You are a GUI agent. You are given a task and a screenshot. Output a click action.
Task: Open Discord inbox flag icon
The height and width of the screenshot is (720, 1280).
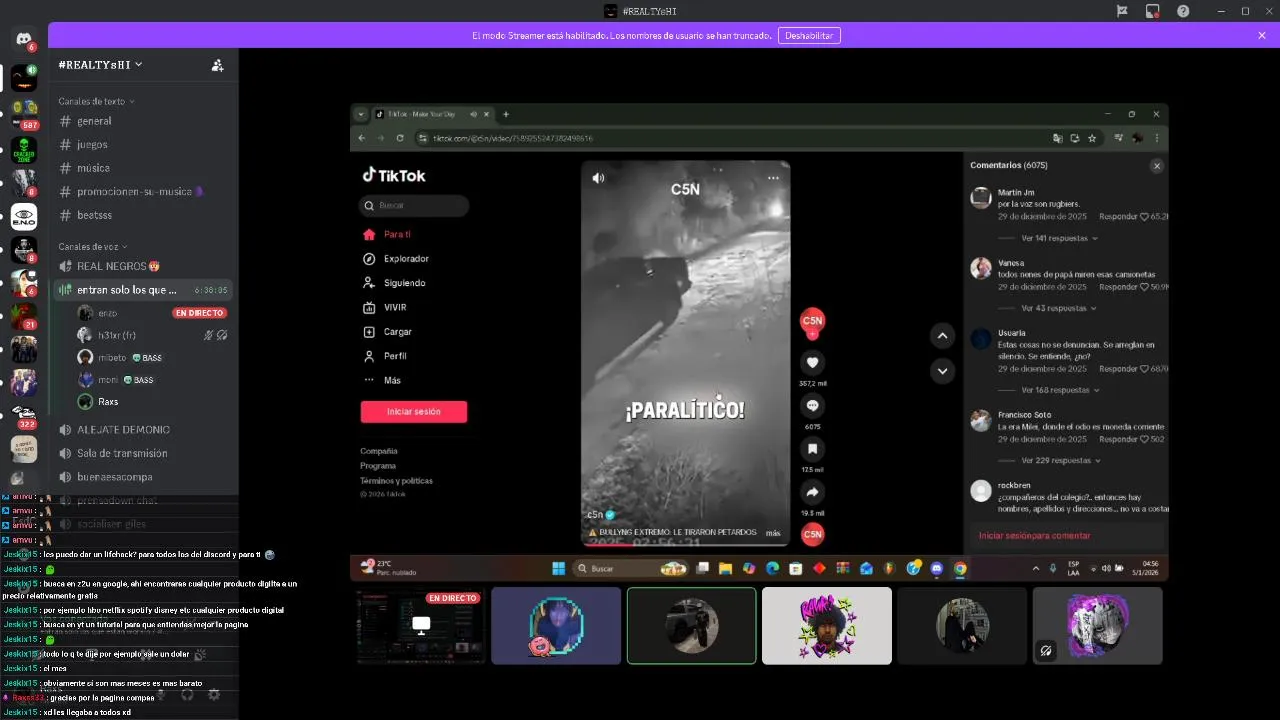pyautogui.click(x=1122, y=11)
